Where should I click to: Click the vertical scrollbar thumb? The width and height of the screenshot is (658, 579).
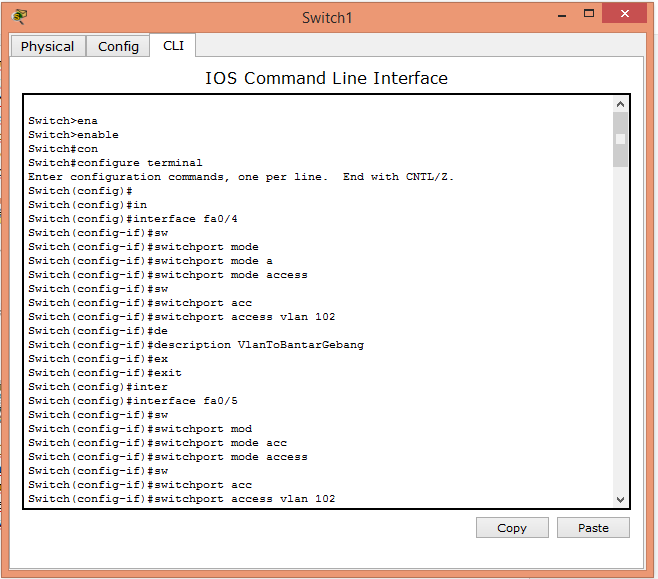tap(620, 139)
